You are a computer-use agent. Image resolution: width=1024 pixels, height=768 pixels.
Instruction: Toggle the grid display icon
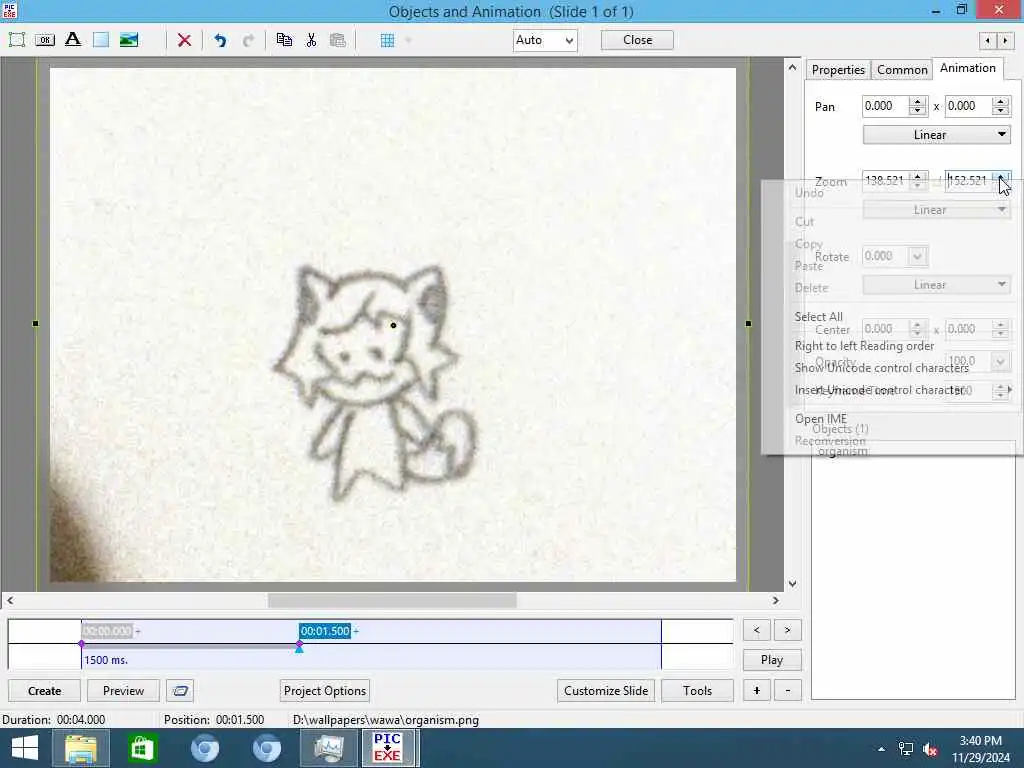click(x=387, y=40)
